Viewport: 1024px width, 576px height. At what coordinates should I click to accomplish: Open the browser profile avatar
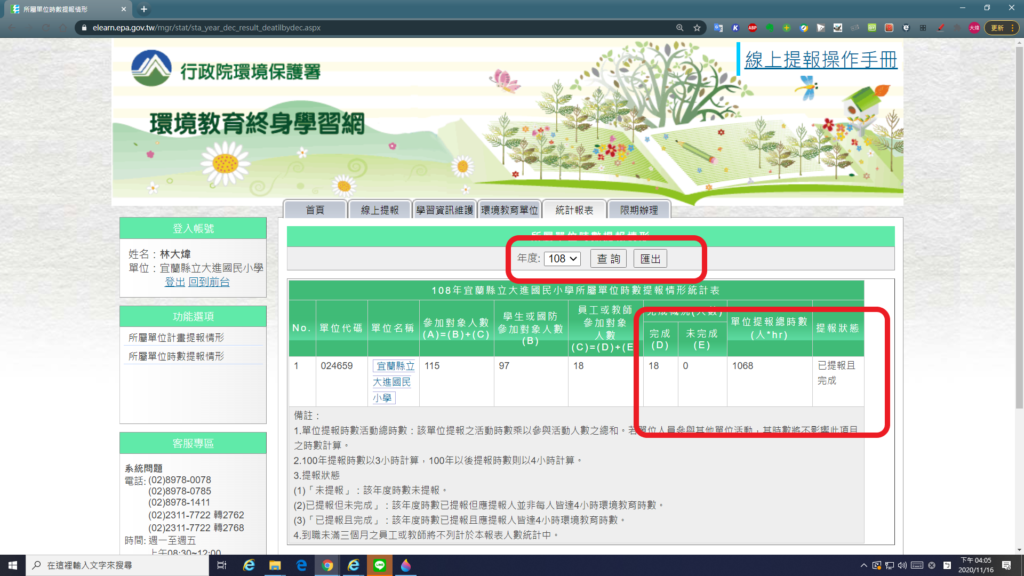(974, 28)
